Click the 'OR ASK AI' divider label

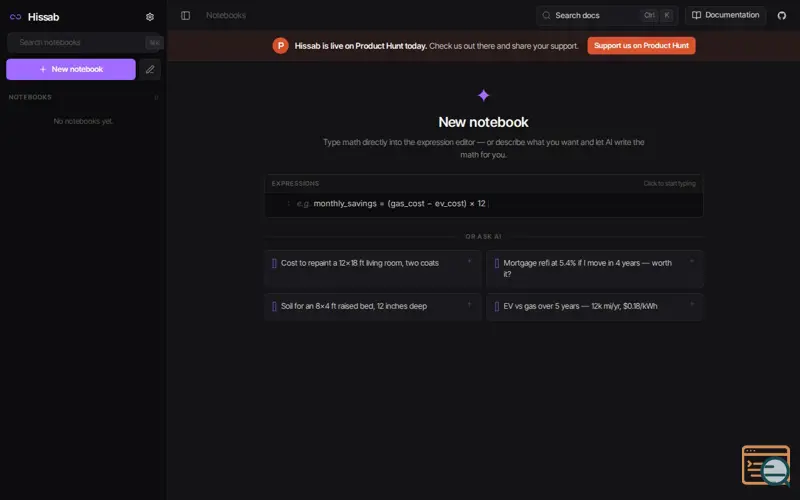click(x=483, y=237)
